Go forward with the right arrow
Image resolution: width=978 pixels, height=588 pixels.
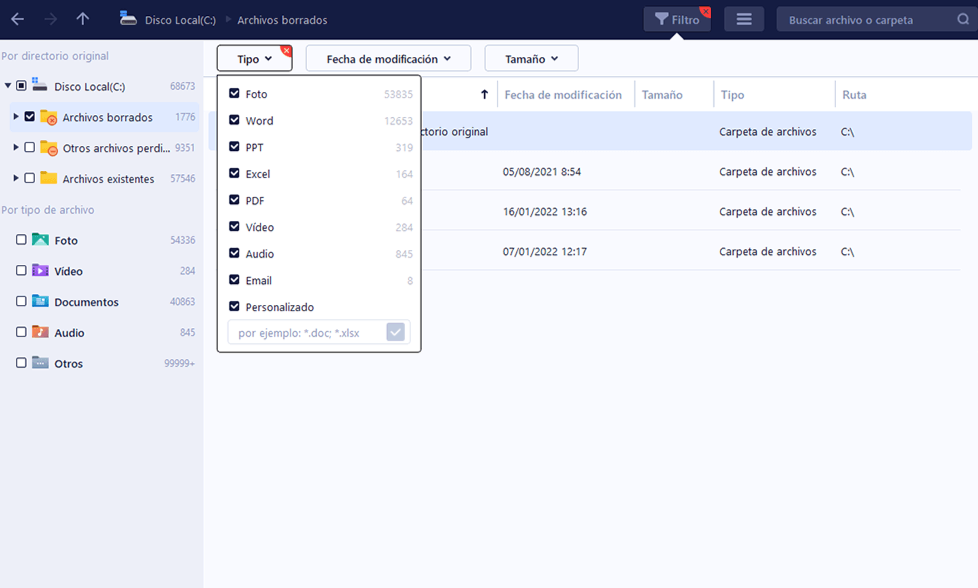coord(51,19)
